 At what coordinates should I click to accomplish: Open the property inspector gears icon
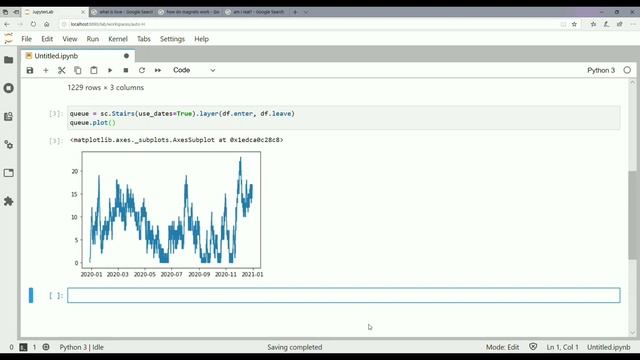point(9,144)
